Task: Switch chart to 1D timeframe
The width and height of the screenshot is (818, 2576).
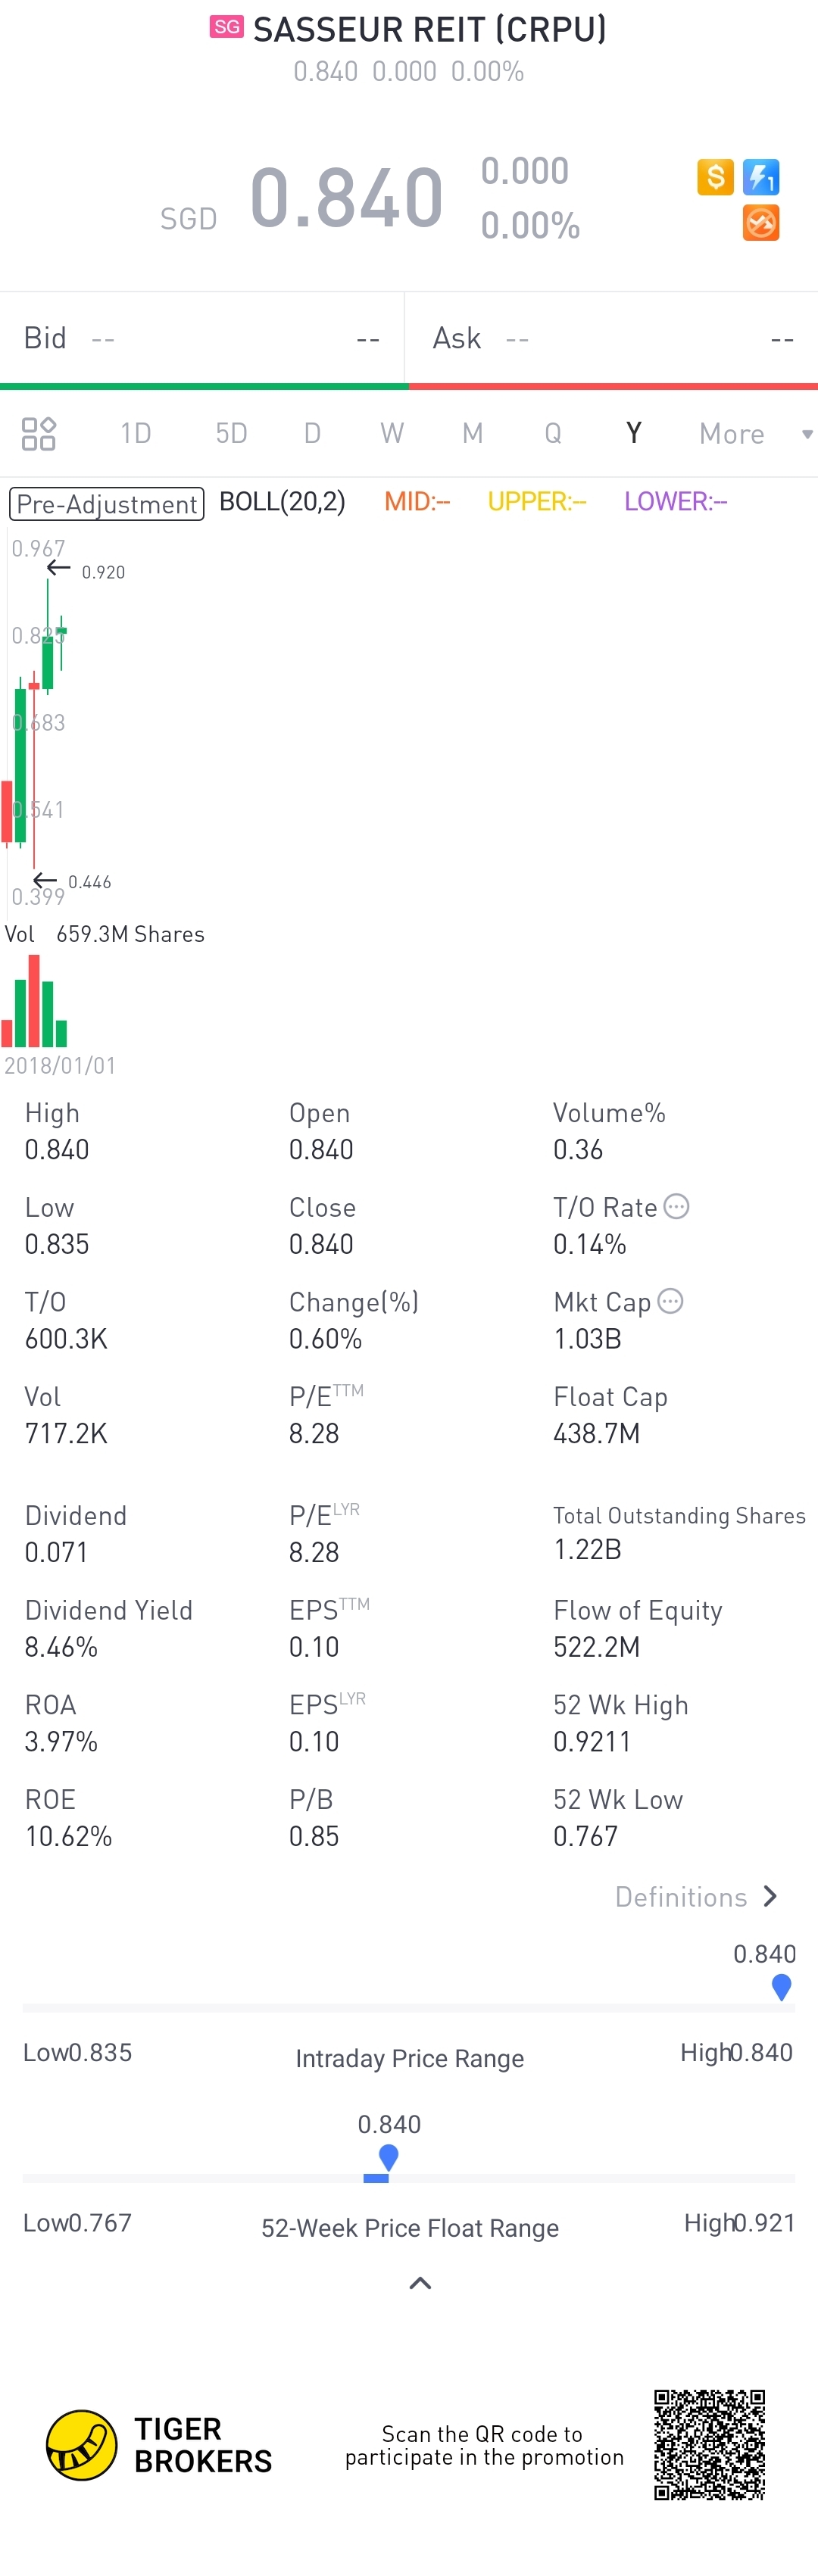Action: pos(136,433)
